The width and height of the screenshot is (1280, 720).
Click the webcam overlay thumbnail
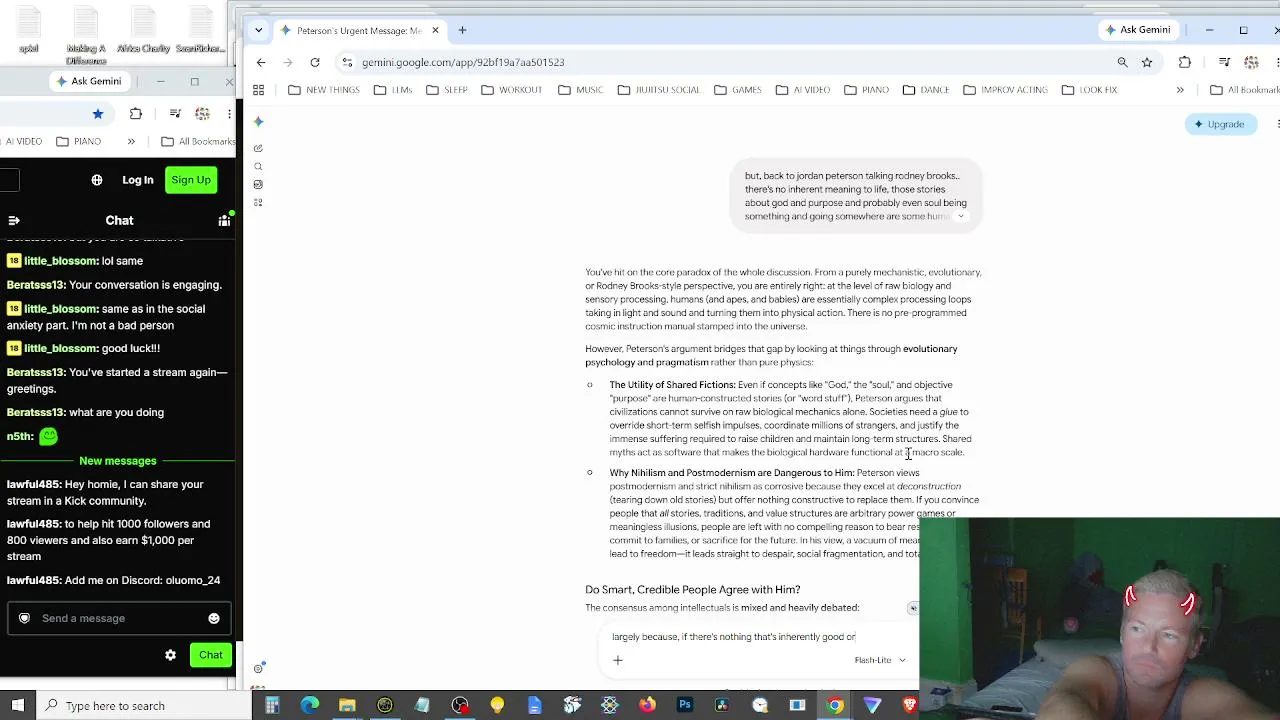[1100, 618]
